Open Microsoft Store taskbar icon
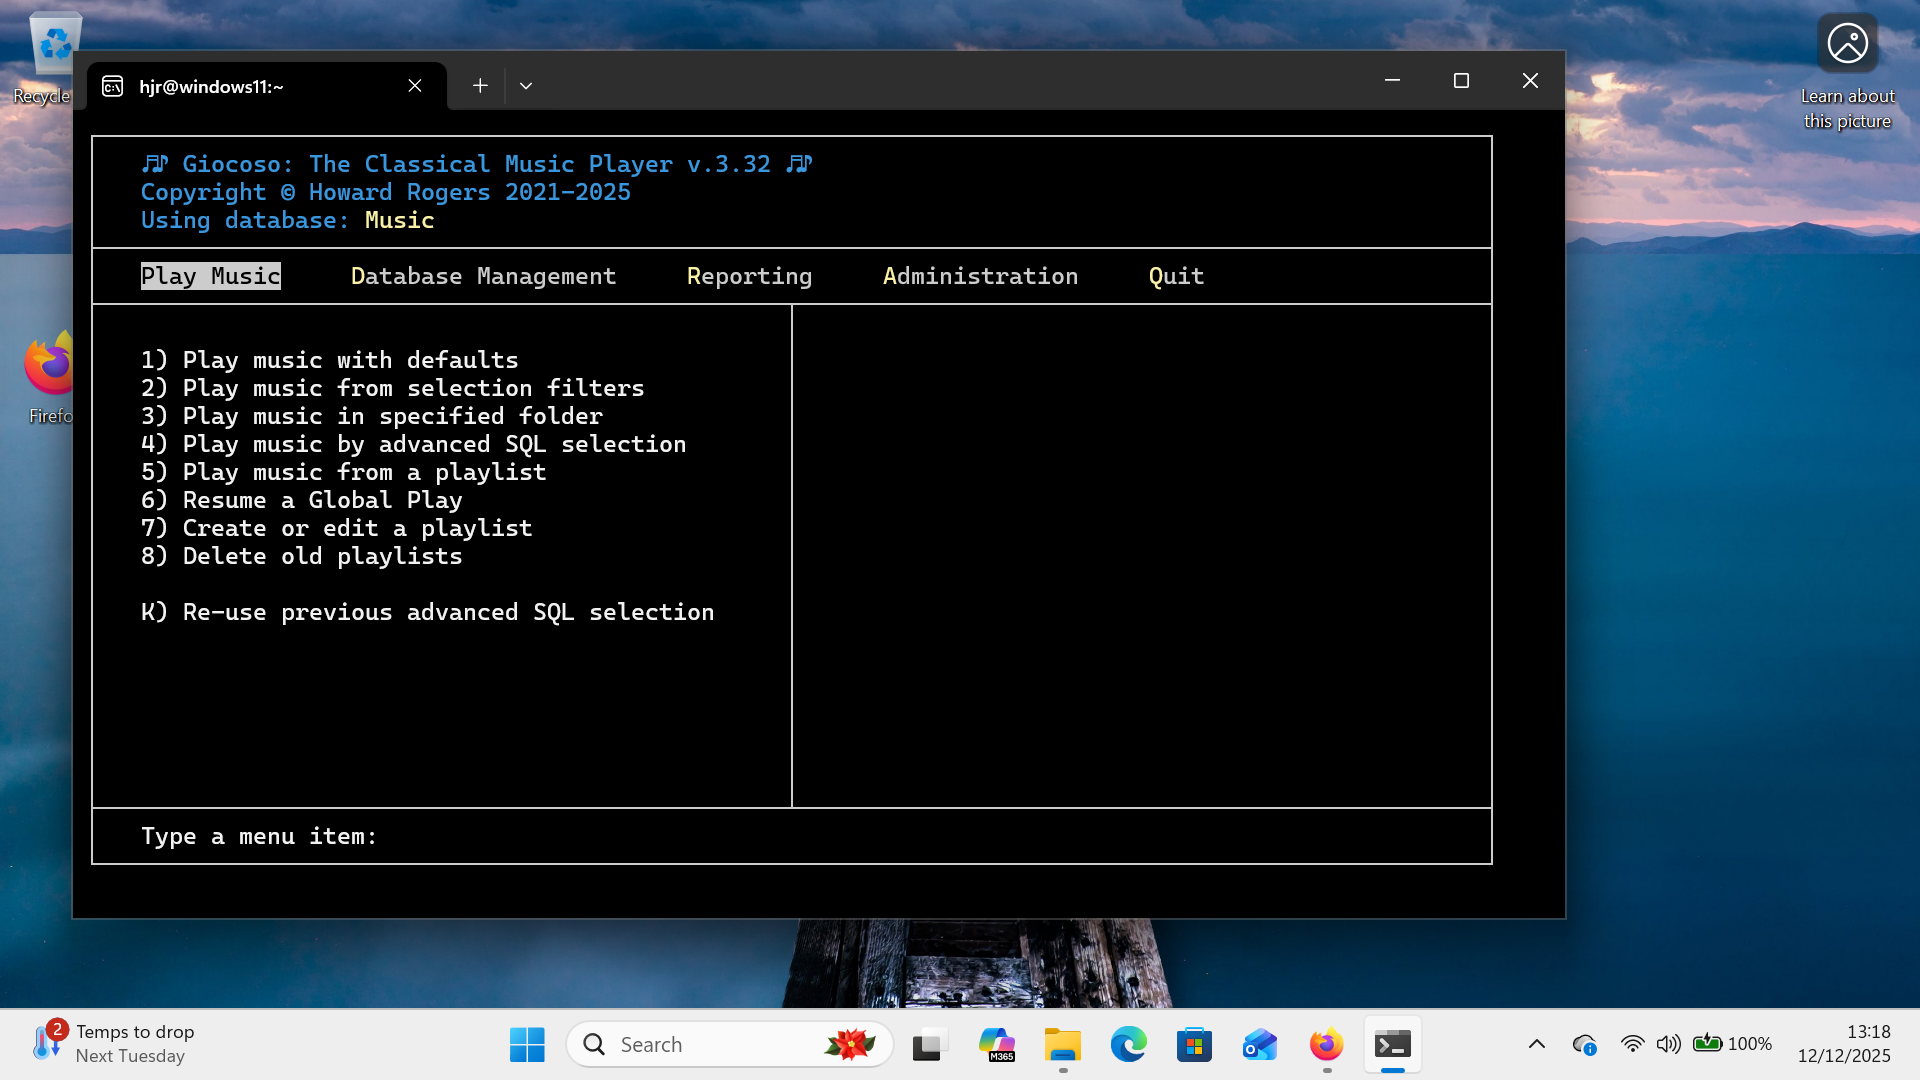This screenshot has width=1920, height=1080. tap(1194, 1044)
